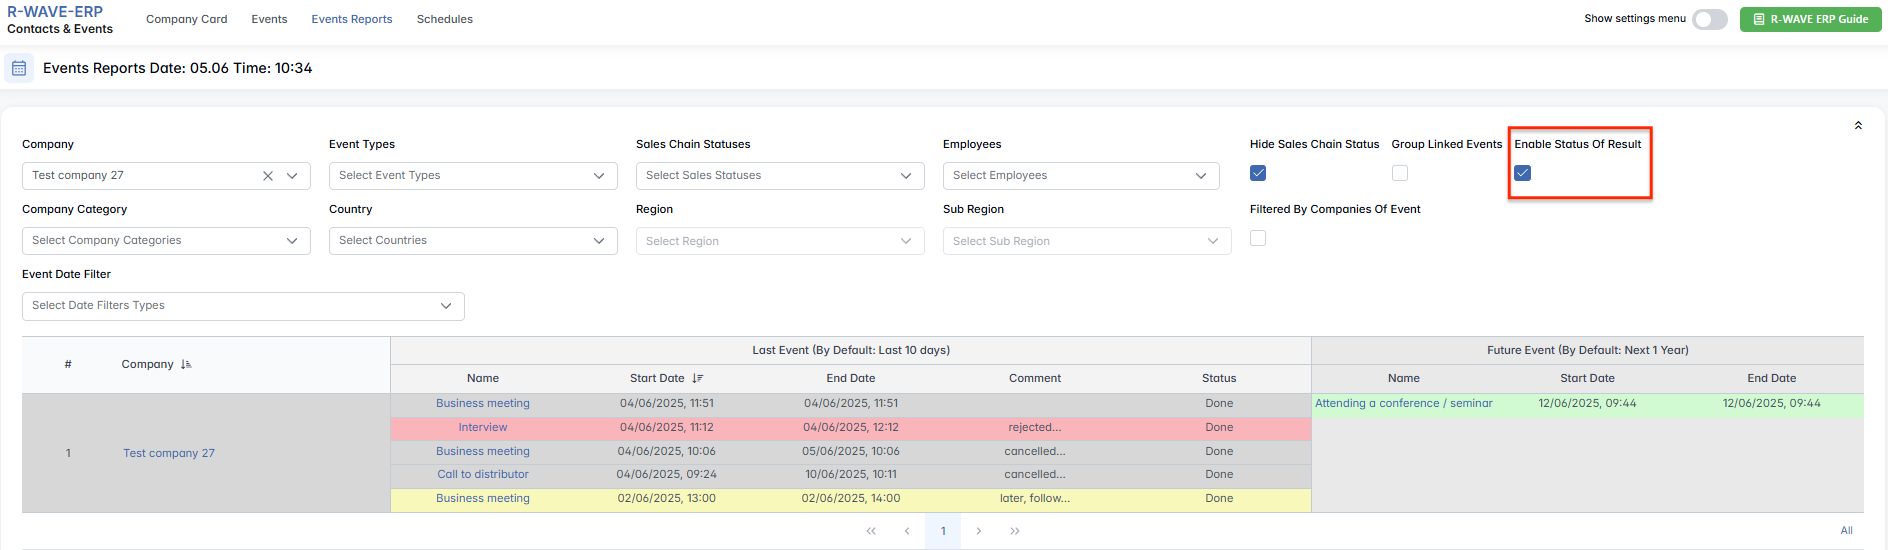The image size is (1888, 550).
Task: Toggle the Show settings menu switch
Action: point(1709,19)
